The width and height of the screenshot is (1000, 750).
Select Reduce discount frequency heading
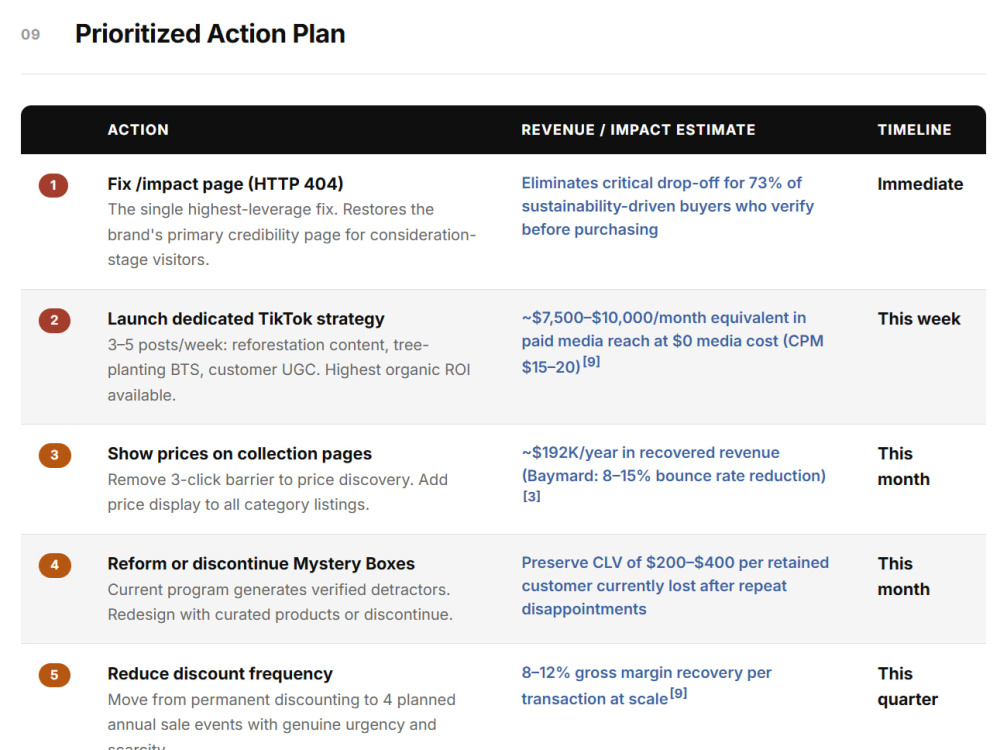220,673
